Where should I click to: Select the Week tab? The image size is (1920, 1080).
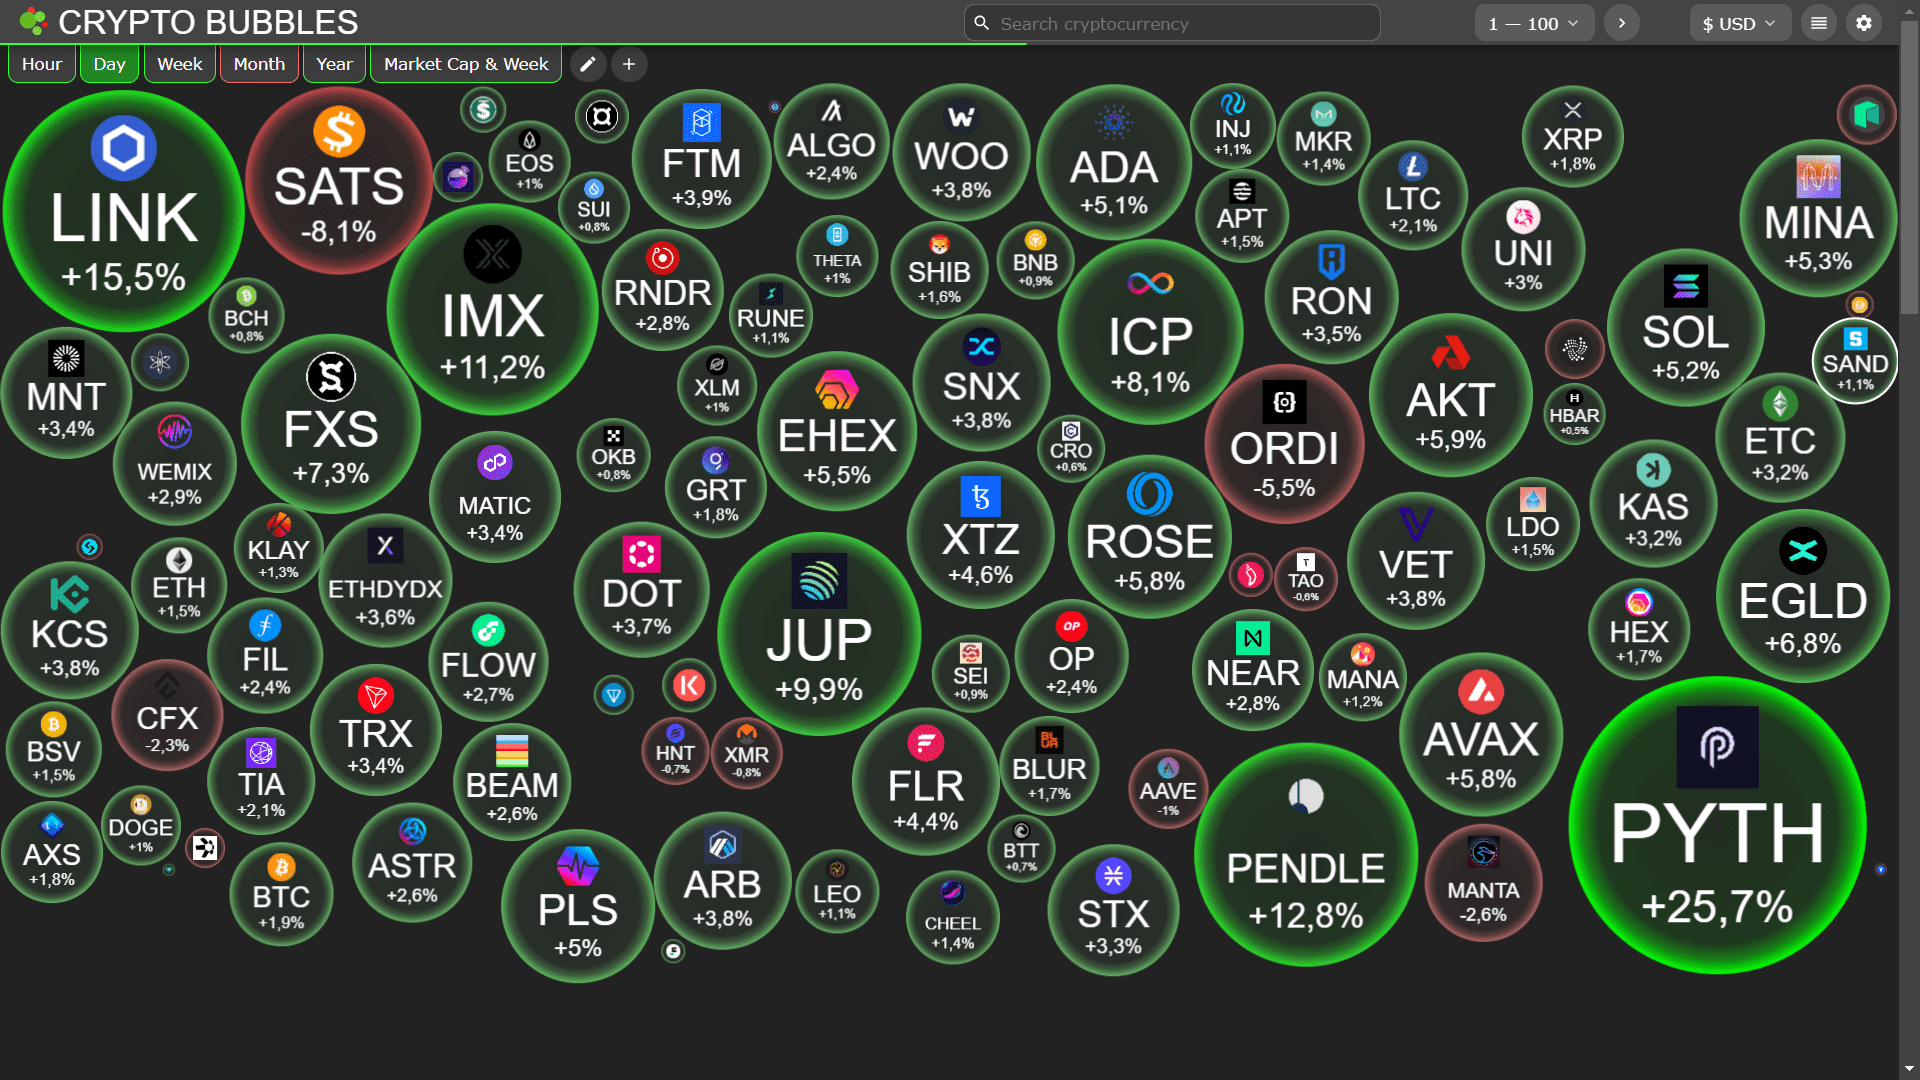180,65
